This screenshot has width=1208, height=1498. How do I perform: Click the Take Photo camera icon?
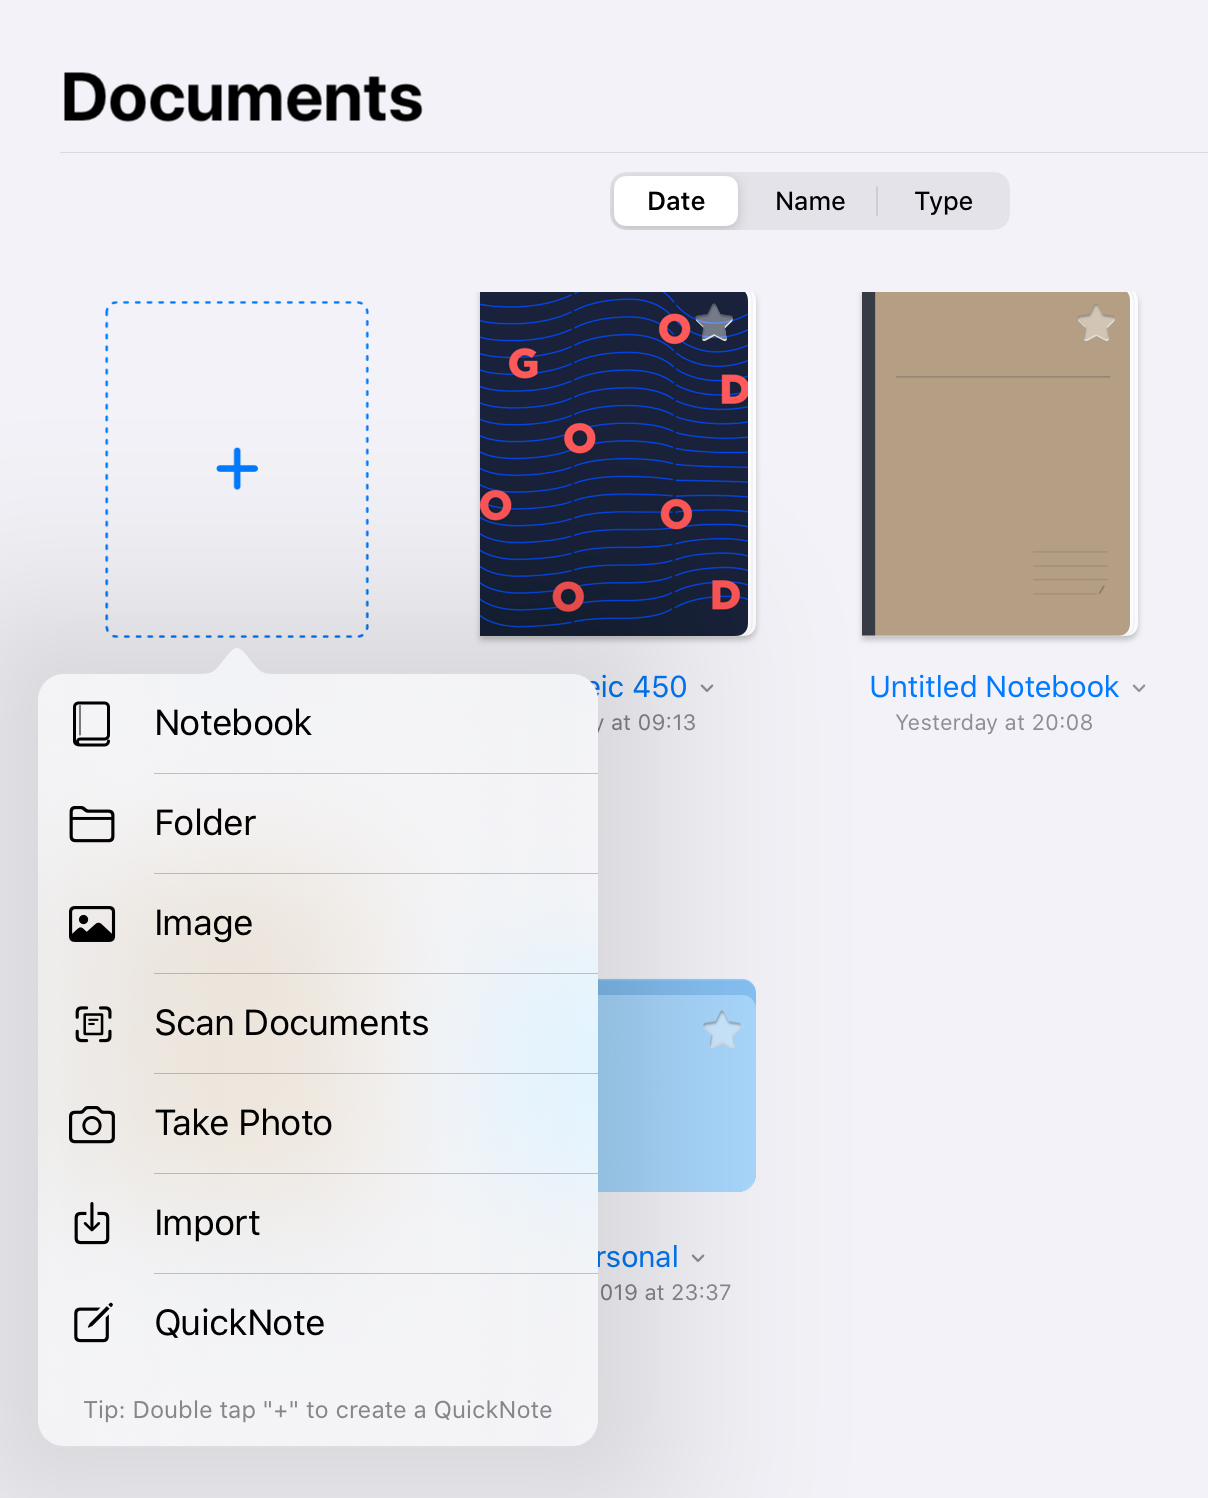tap(92, 1125)
